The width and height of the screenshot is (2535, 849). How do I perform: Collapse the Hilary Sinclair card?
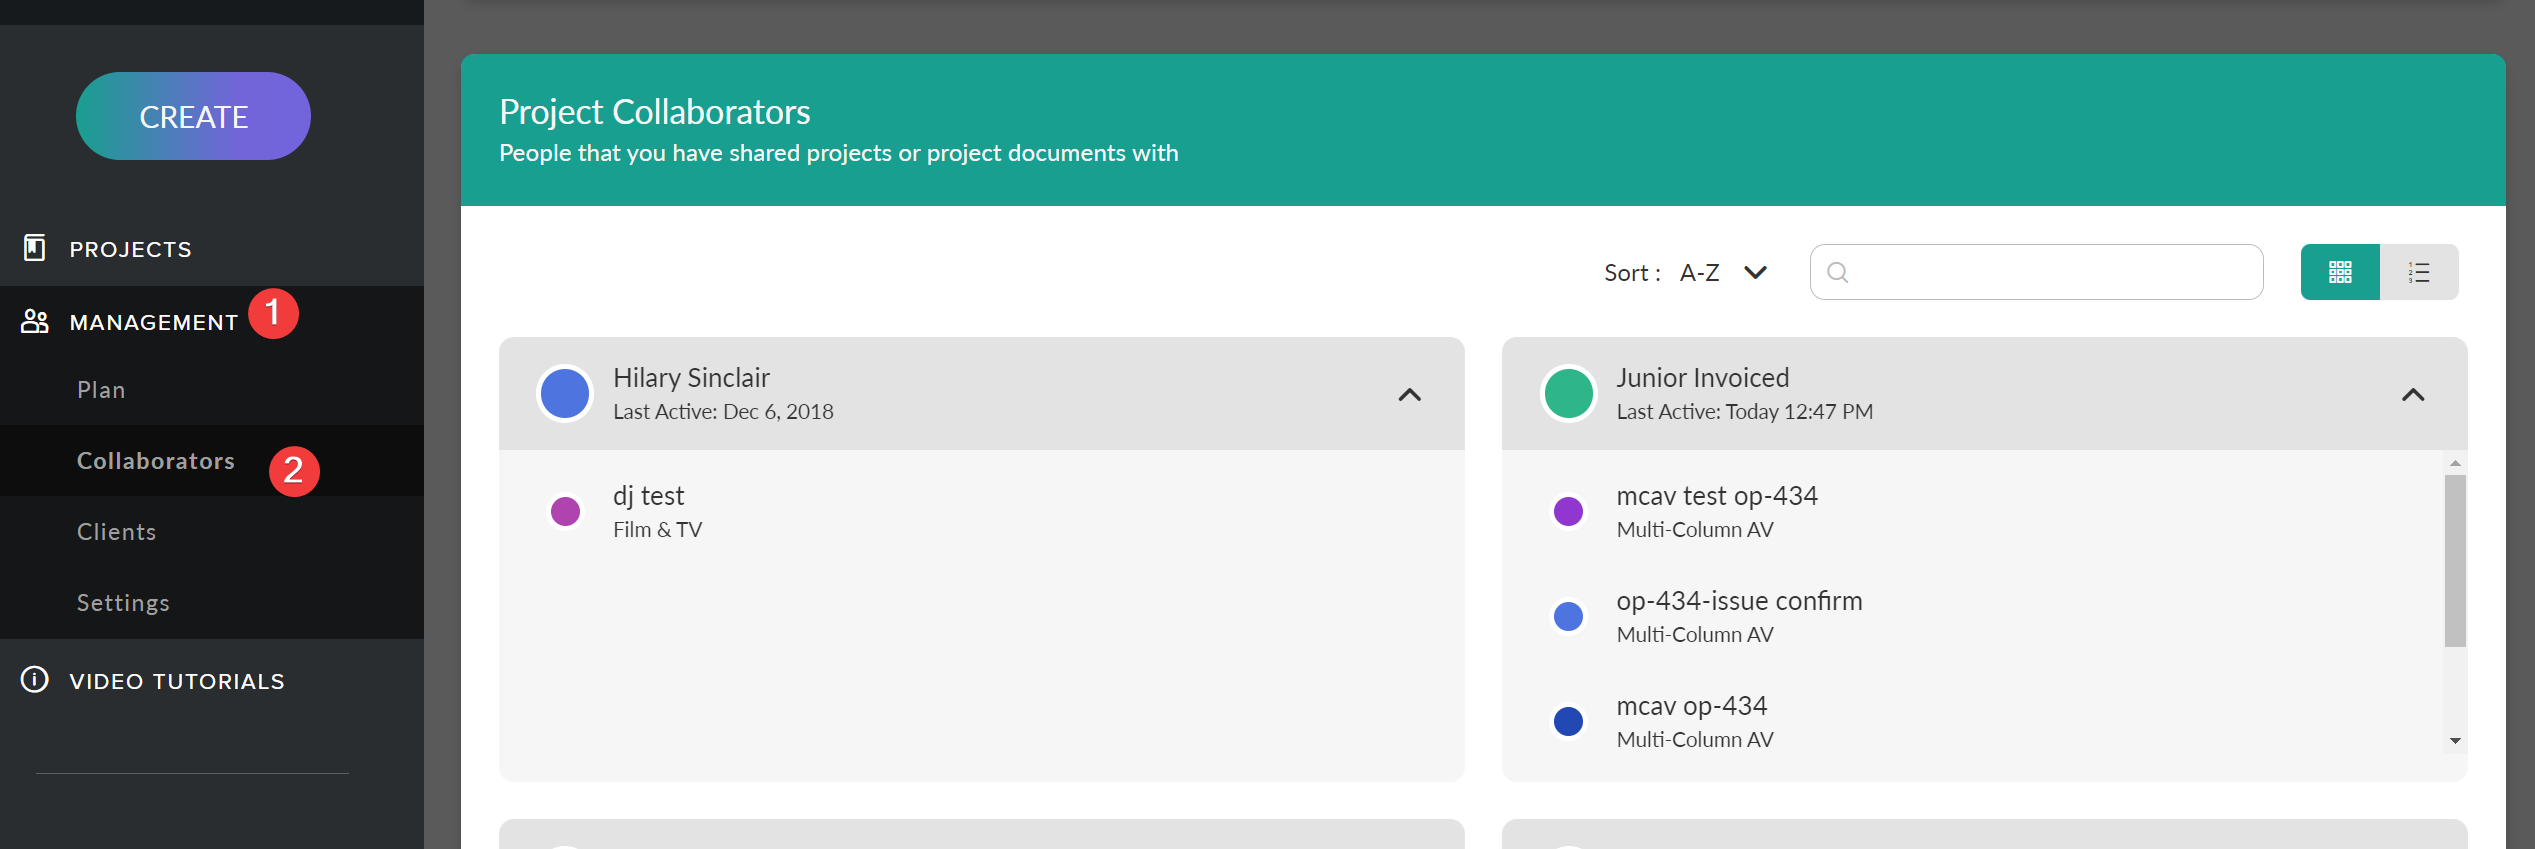point(1410,395)
